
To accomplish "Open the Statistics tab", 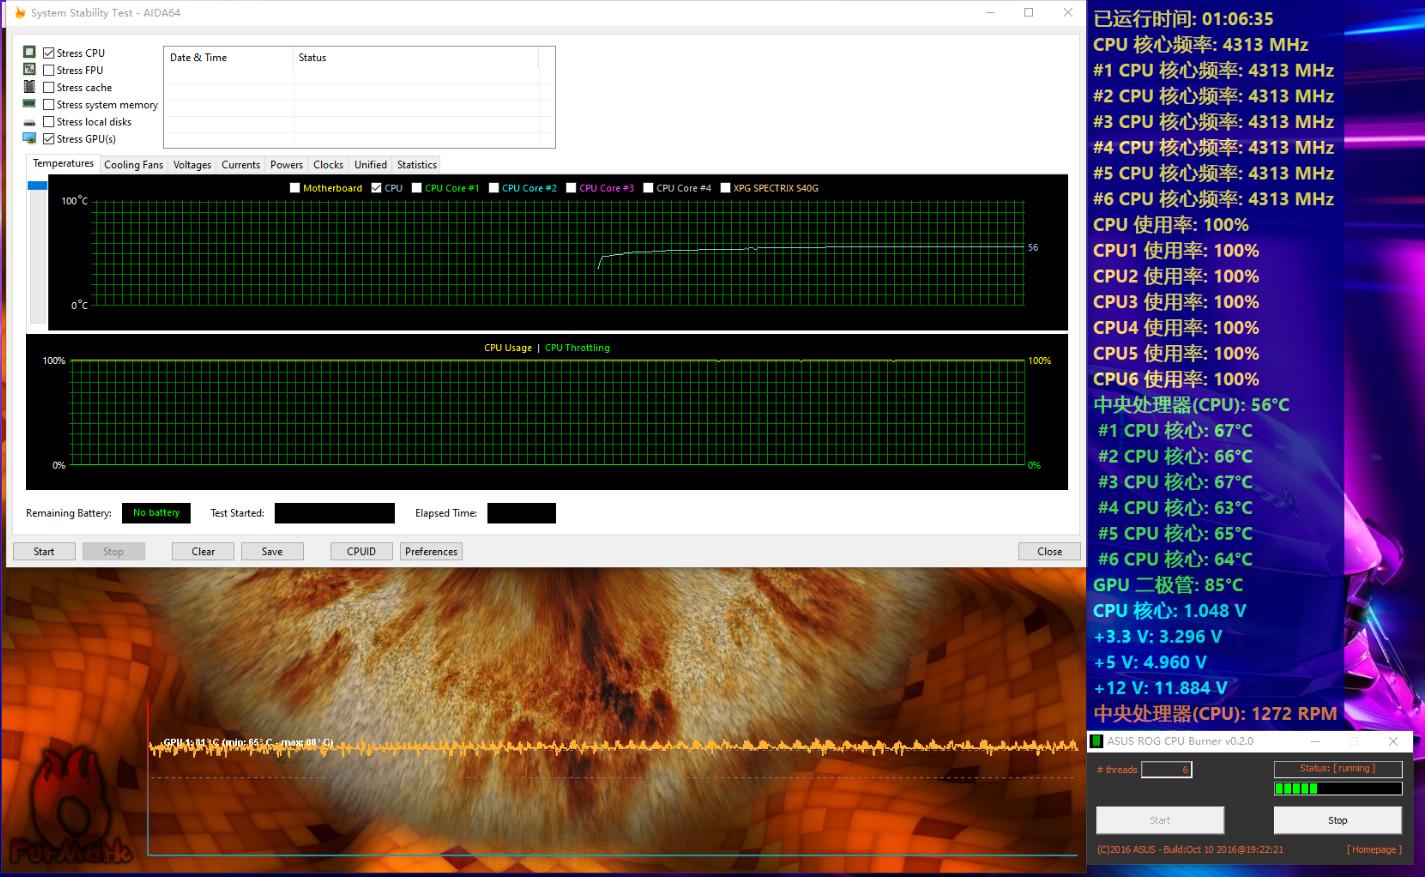I will [x=416, y=165].
